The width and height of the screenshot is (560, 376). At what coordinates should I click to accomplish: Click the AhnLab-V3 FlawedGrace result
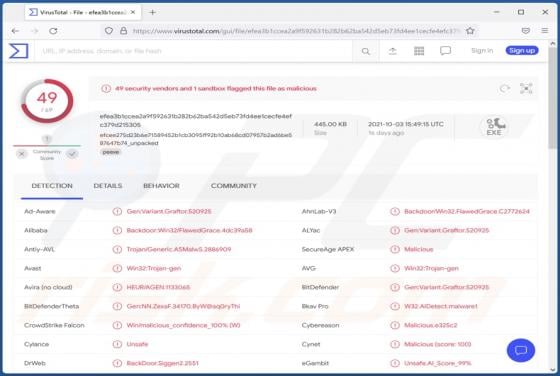coord(467,211)
